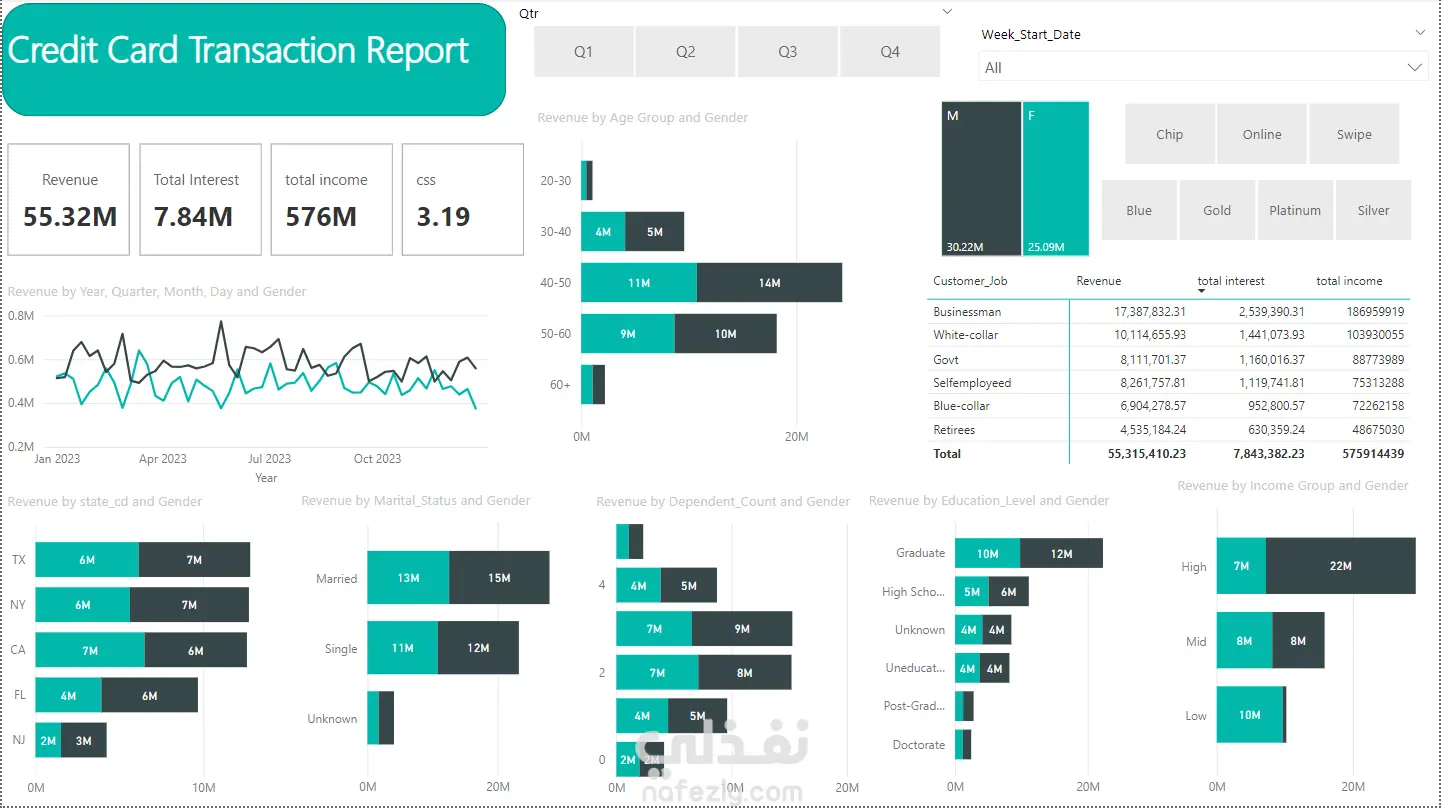Select the Govt table row
Viewport: 1443px width, 808px height.
tap(1168, 359)
